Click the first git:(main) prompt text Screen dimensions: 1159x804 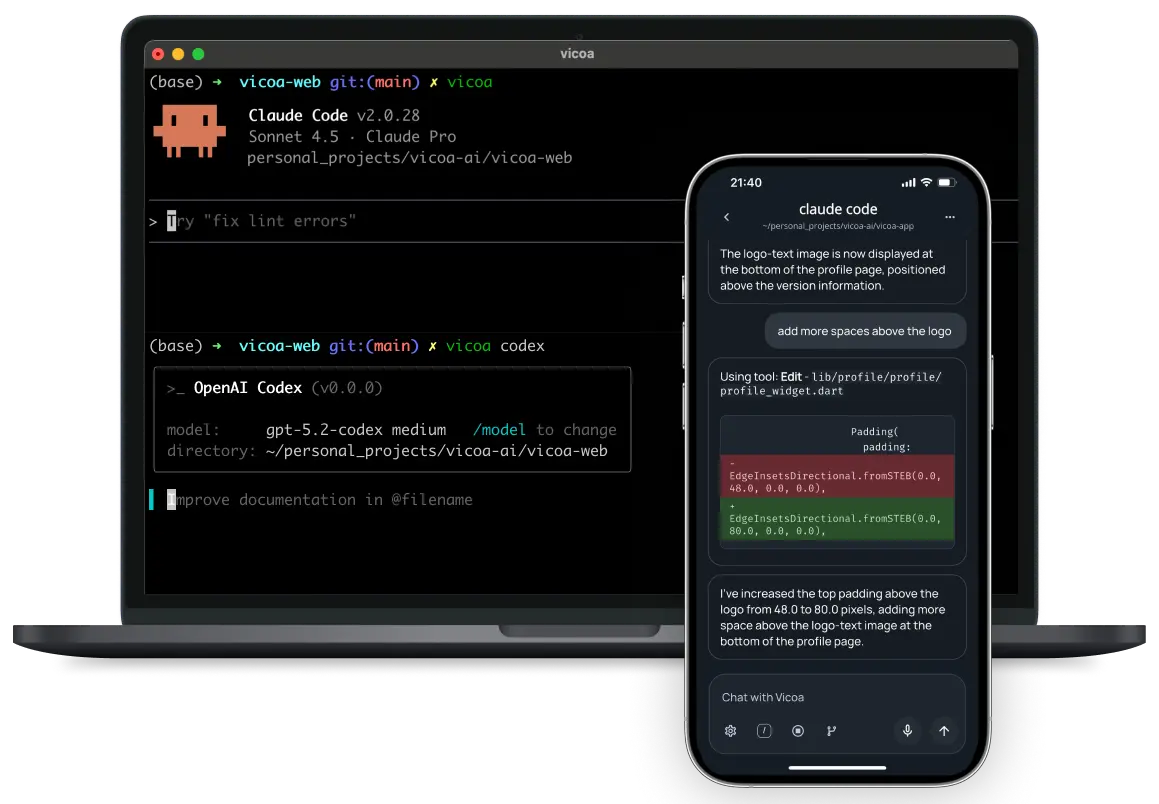coord(375,82)
